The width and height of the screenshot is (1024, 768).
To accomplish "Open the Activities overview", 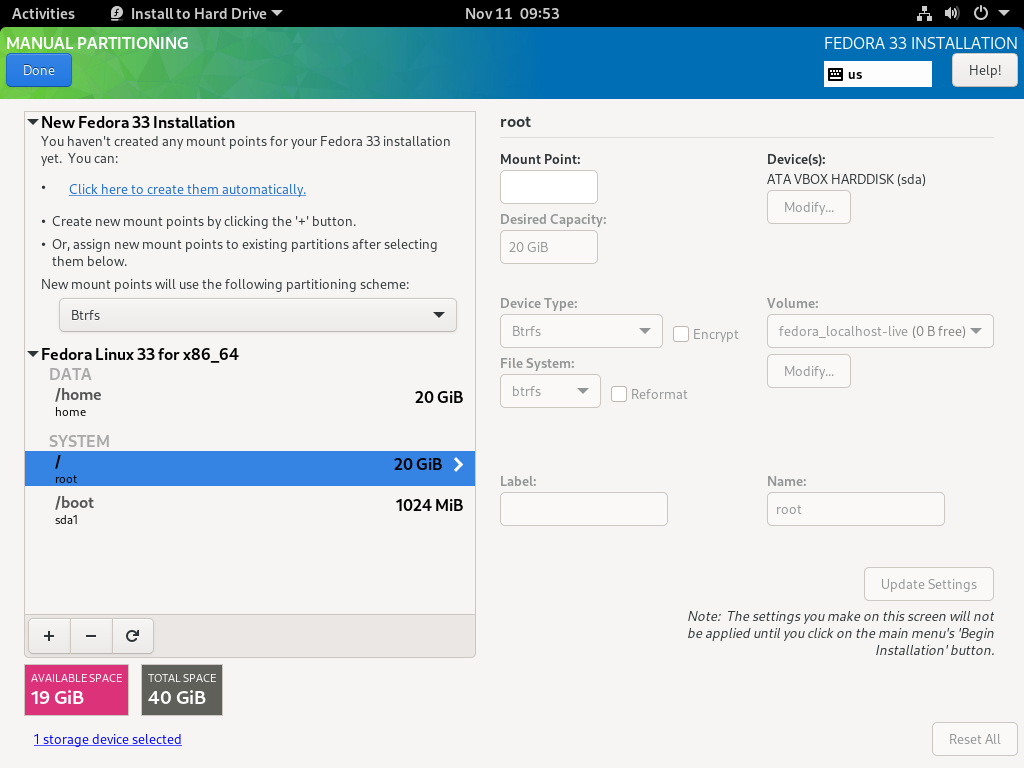I will point(43,13).
